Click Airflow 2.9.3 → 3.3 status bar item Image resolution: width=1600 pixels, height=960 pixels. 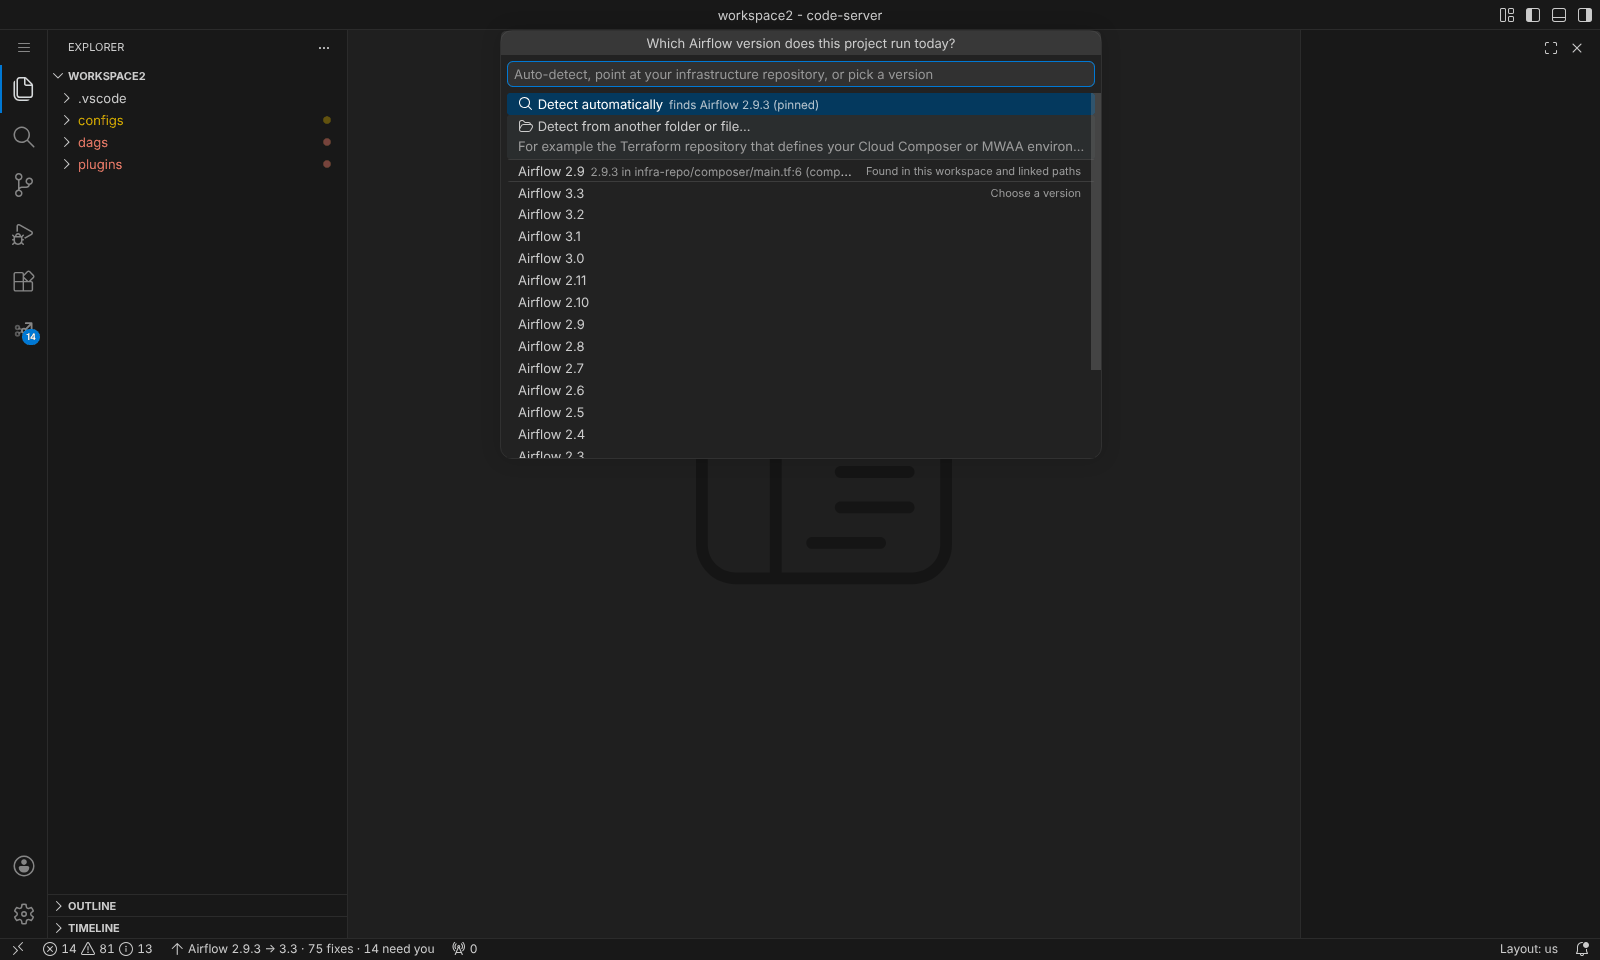(x=303, y=949)
